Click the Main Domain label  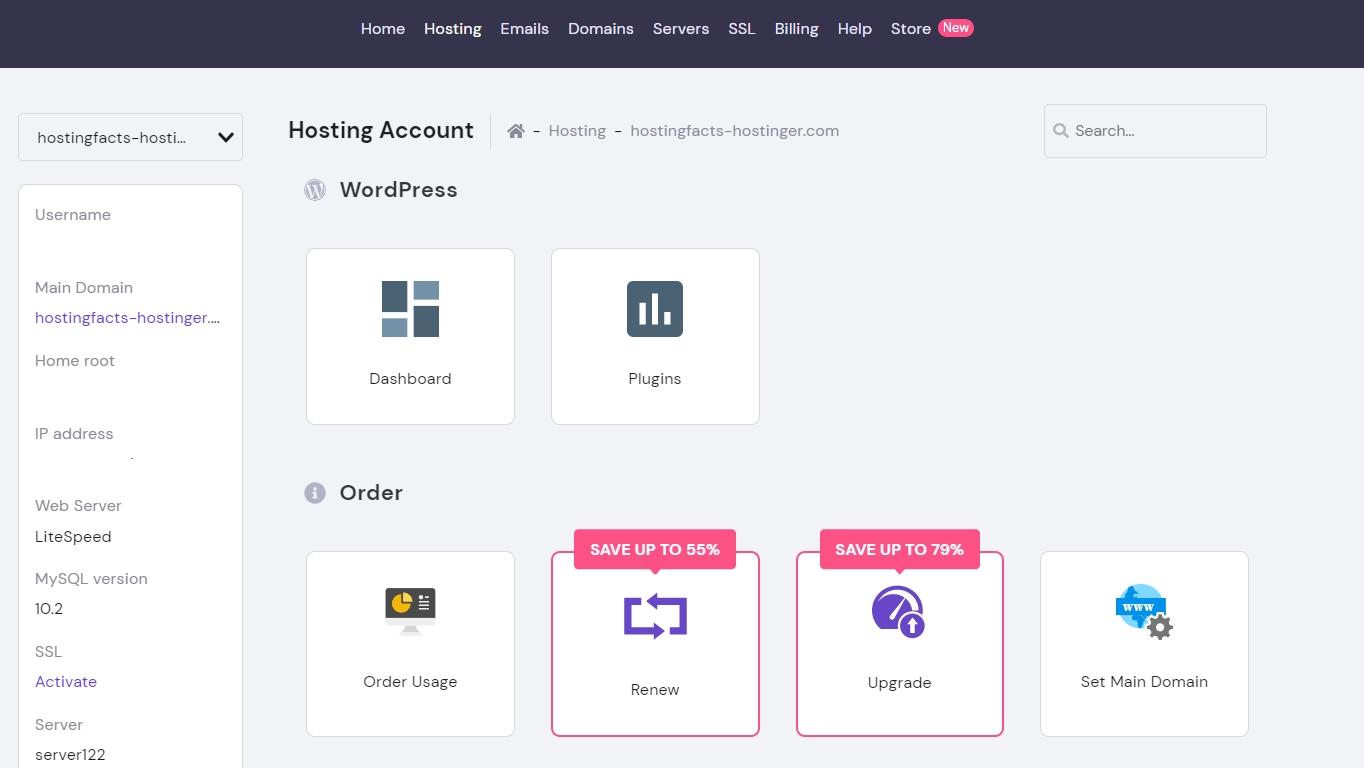tap(84, 288)
